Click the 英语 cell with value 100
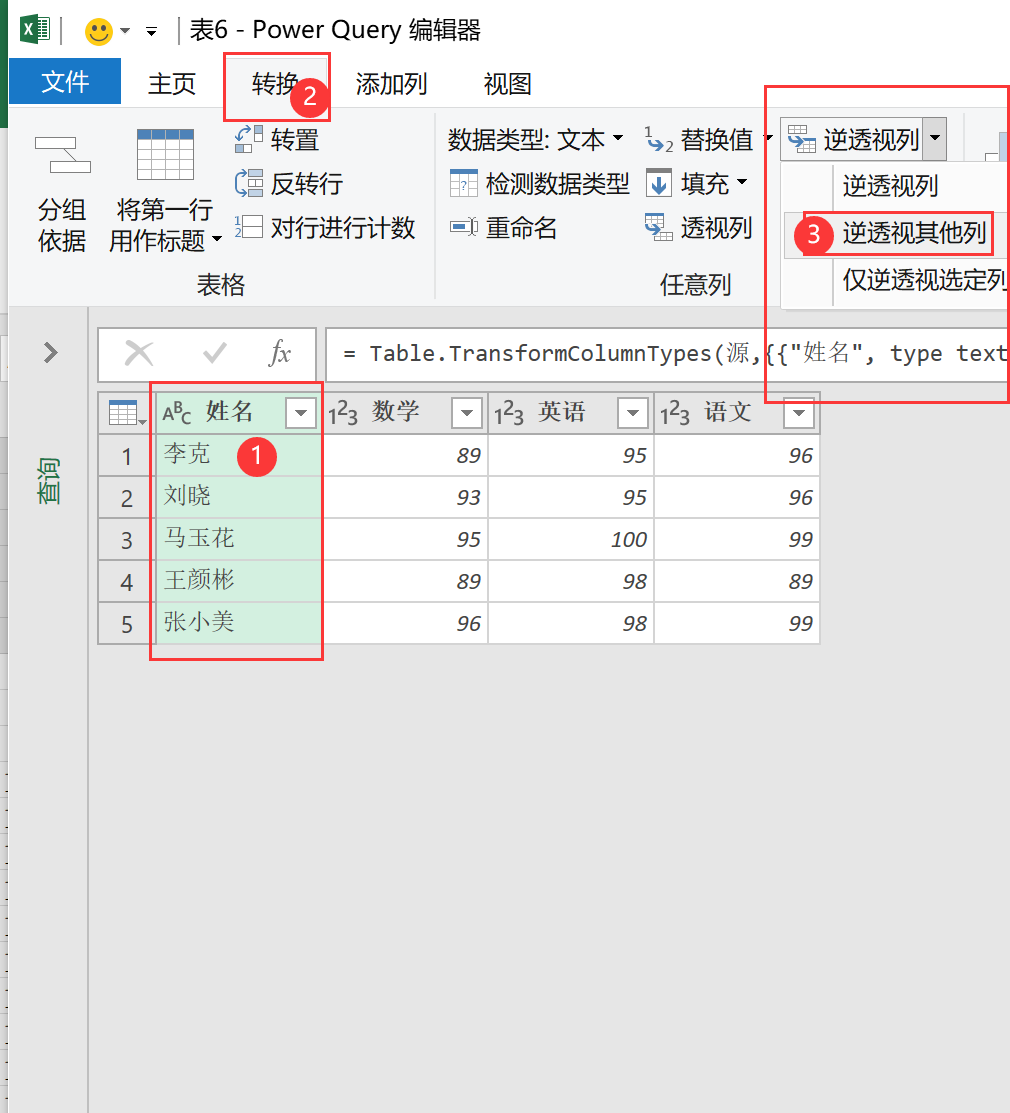 (571, 539)
